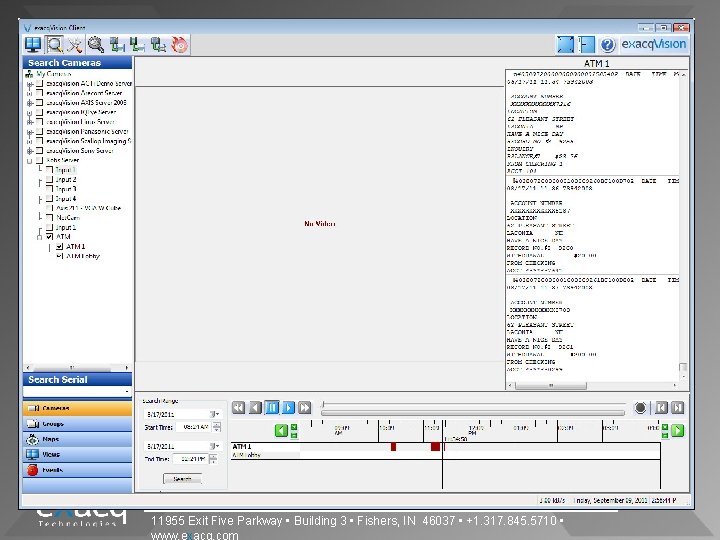Screen dimensions: 720x540
Task: Expand the exacqVision Sony Server node
Action: (30, 151)
